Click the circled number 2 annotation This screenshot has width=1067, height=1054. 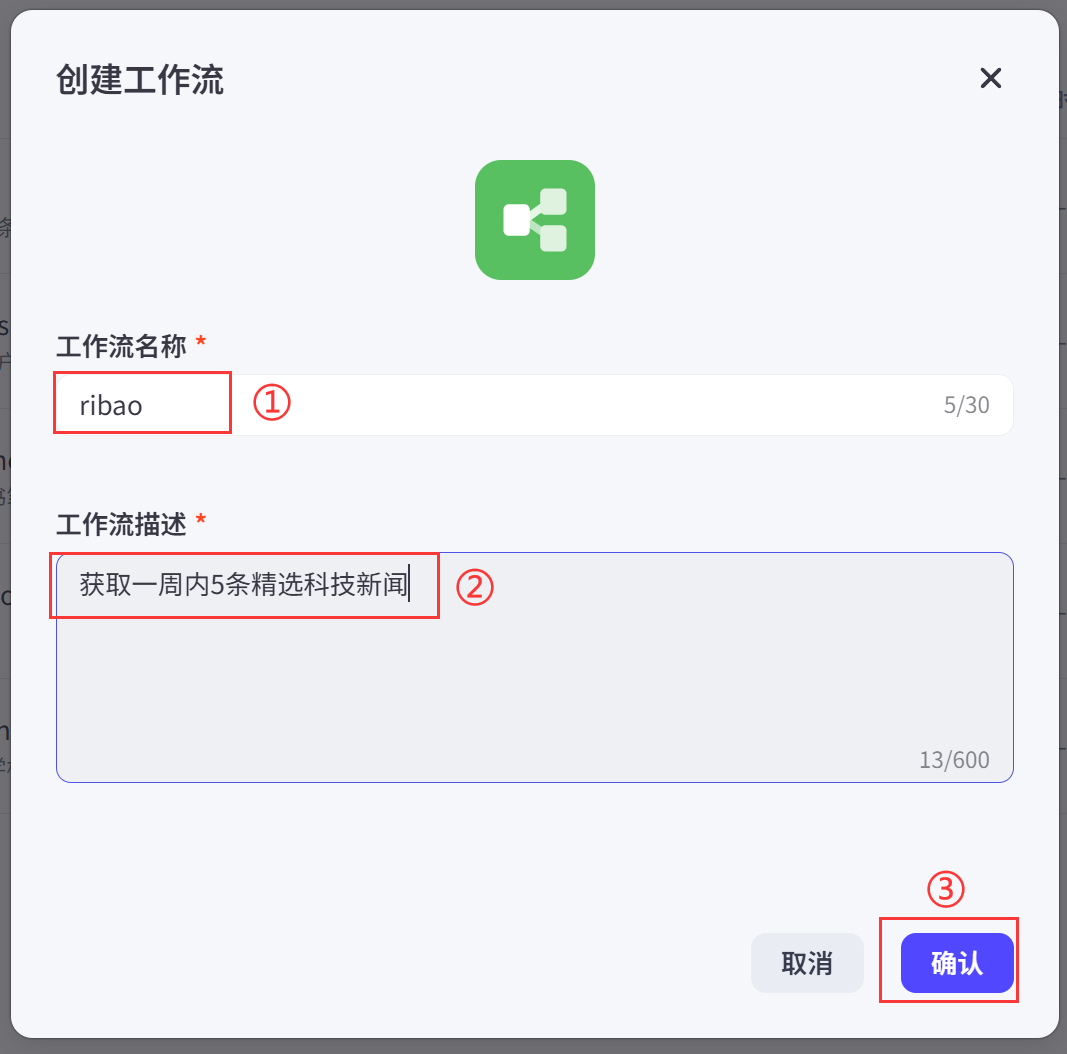[x=474, y=587]
